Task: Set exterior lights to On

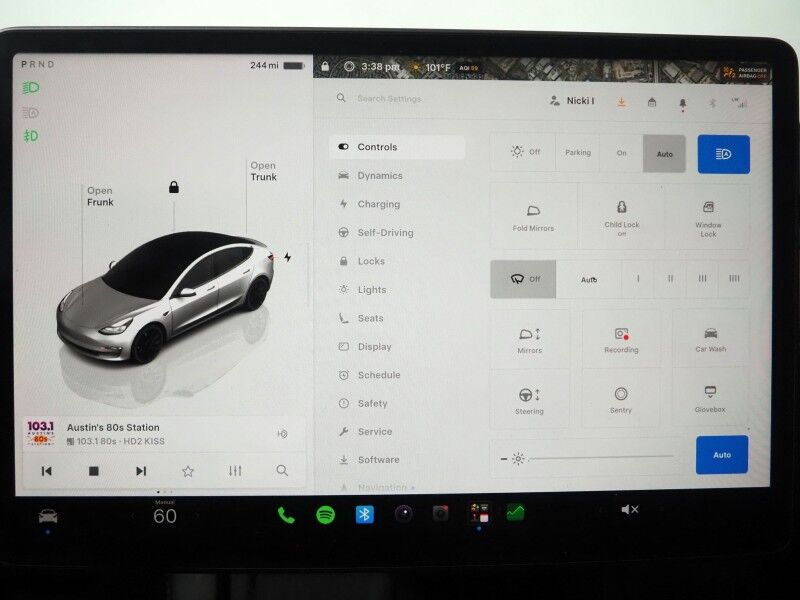Action: pyautogui.click(x=621, y=153)
